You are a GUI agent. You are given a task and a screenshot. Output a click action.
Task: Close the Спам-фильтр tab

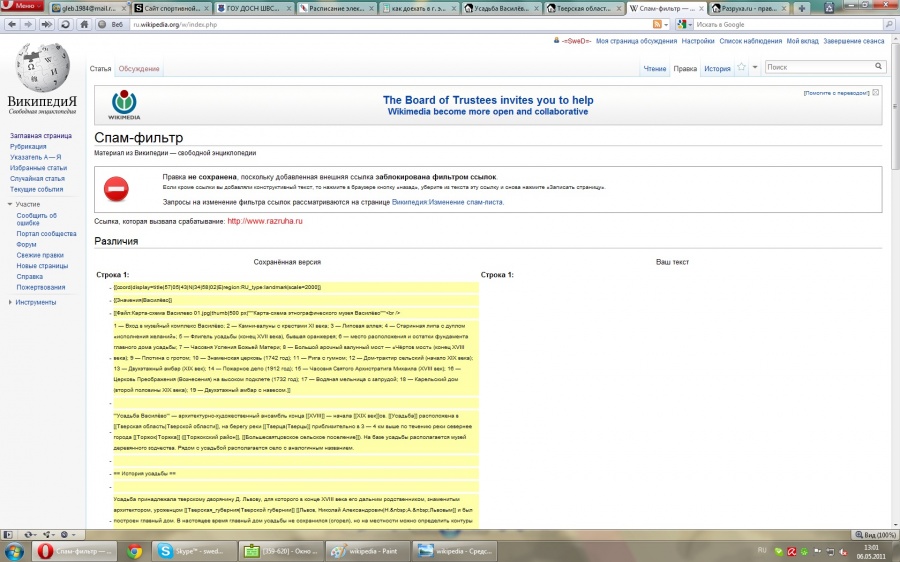[x=701, y=9]
